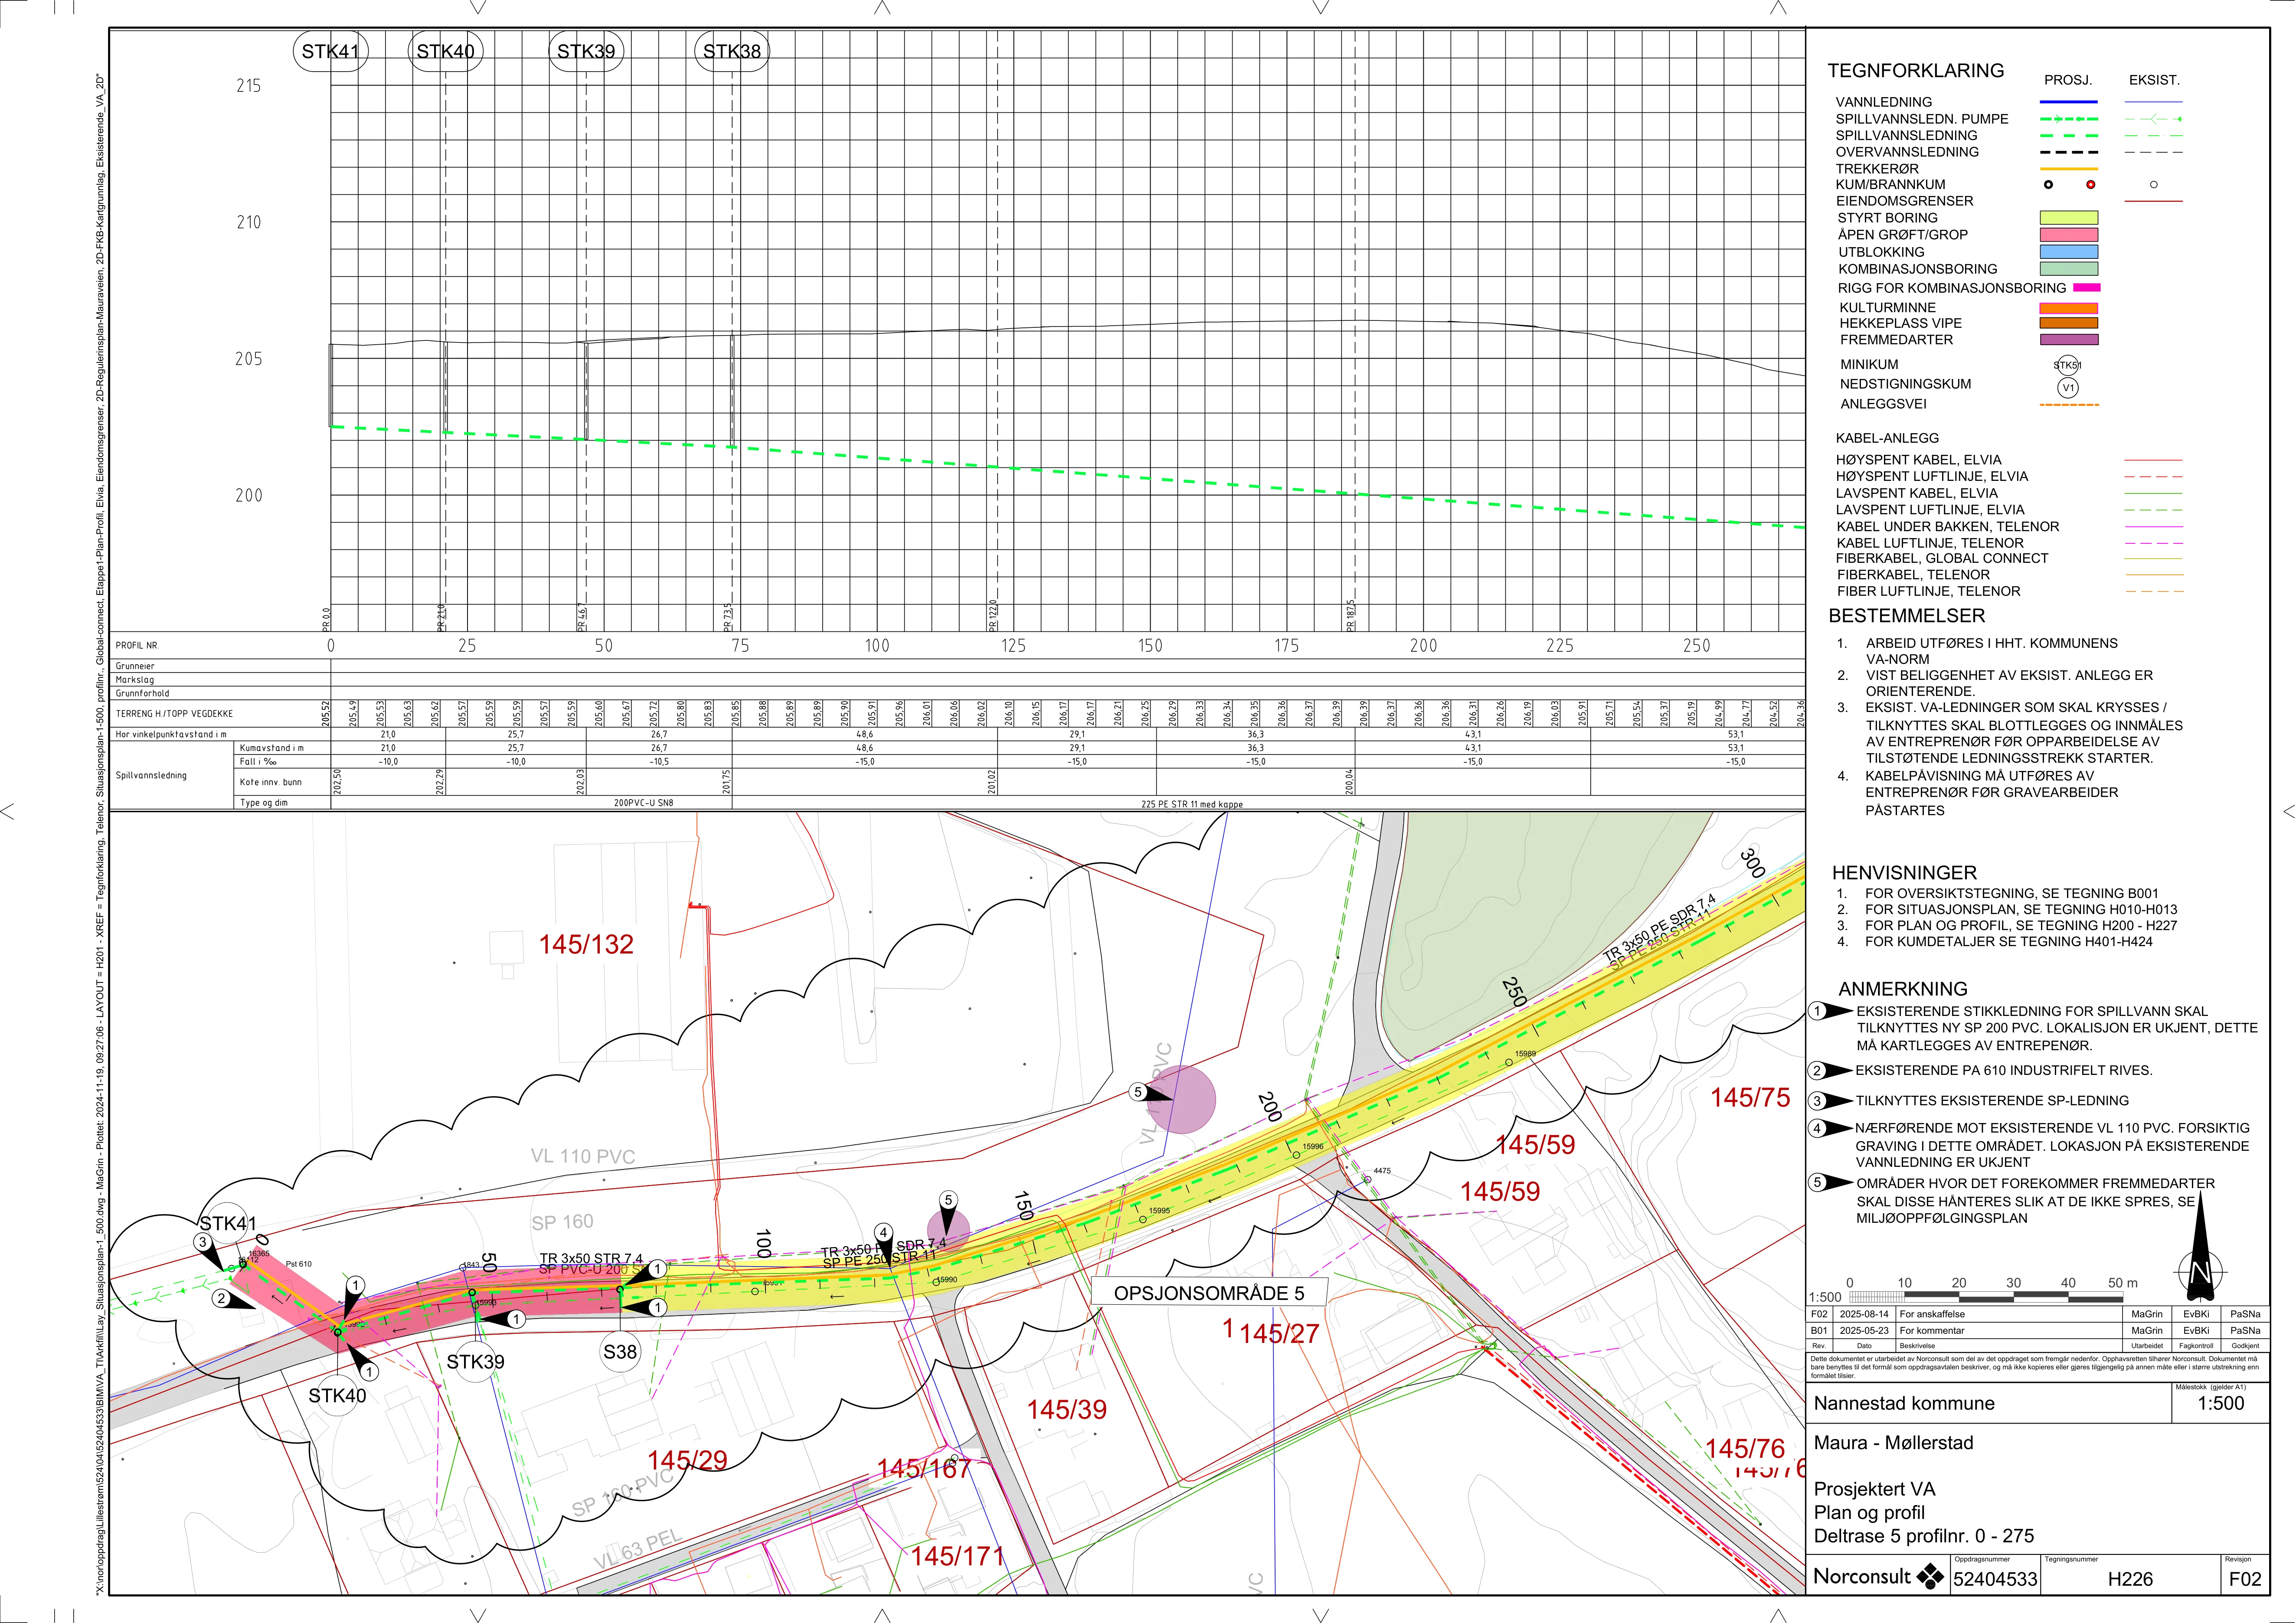The image size is (2296, 1623).
Task: Click drawing number H226
Action: (x=2130, y=1579)
